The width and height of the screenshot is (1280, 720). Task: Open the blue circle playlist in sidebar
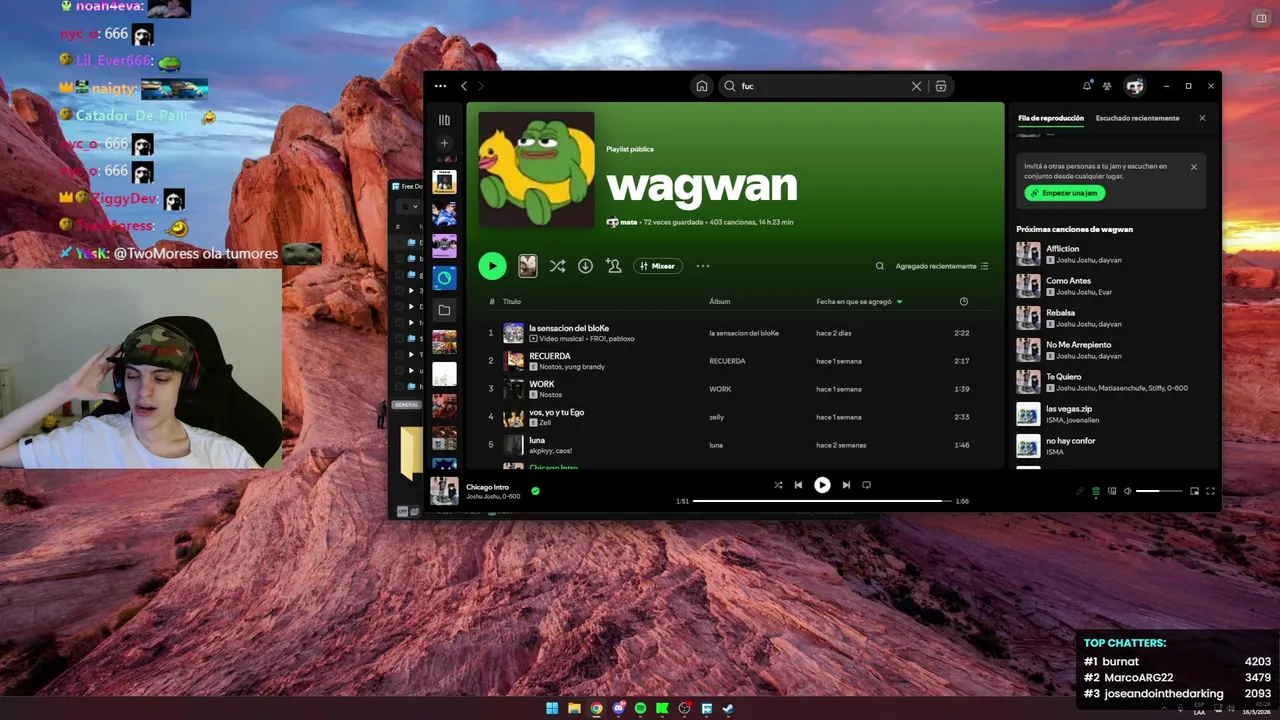(444, 278)
